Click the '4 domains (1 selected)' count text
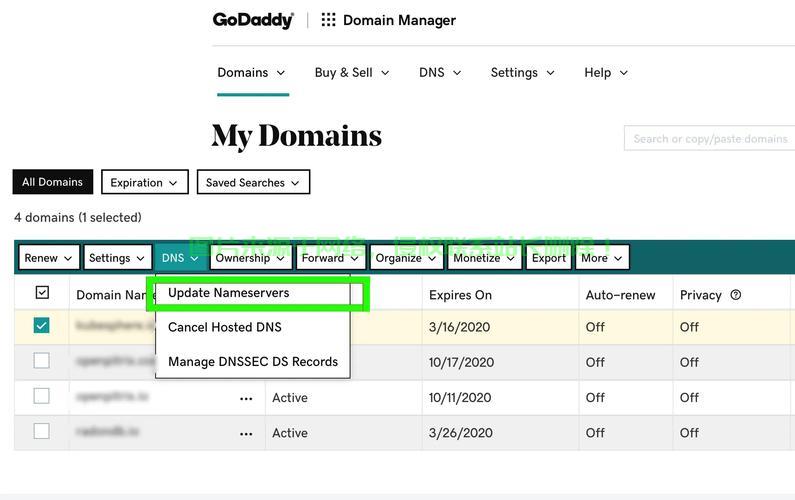This screenshot has height=500, width=795. point(78,218)
